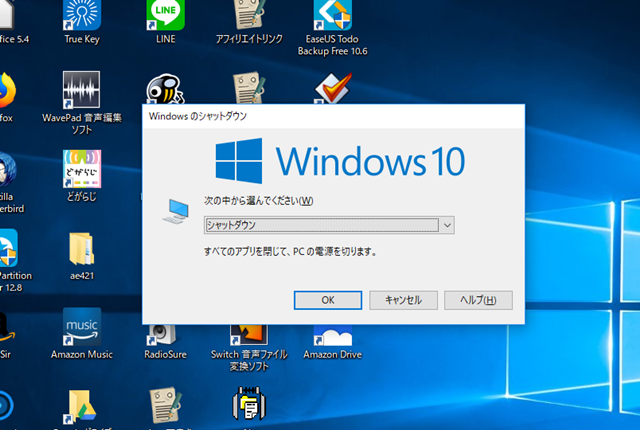640x430 pixels.
Task: Select the アフィリエイトリンク desktop file icon
Action: 249,20
